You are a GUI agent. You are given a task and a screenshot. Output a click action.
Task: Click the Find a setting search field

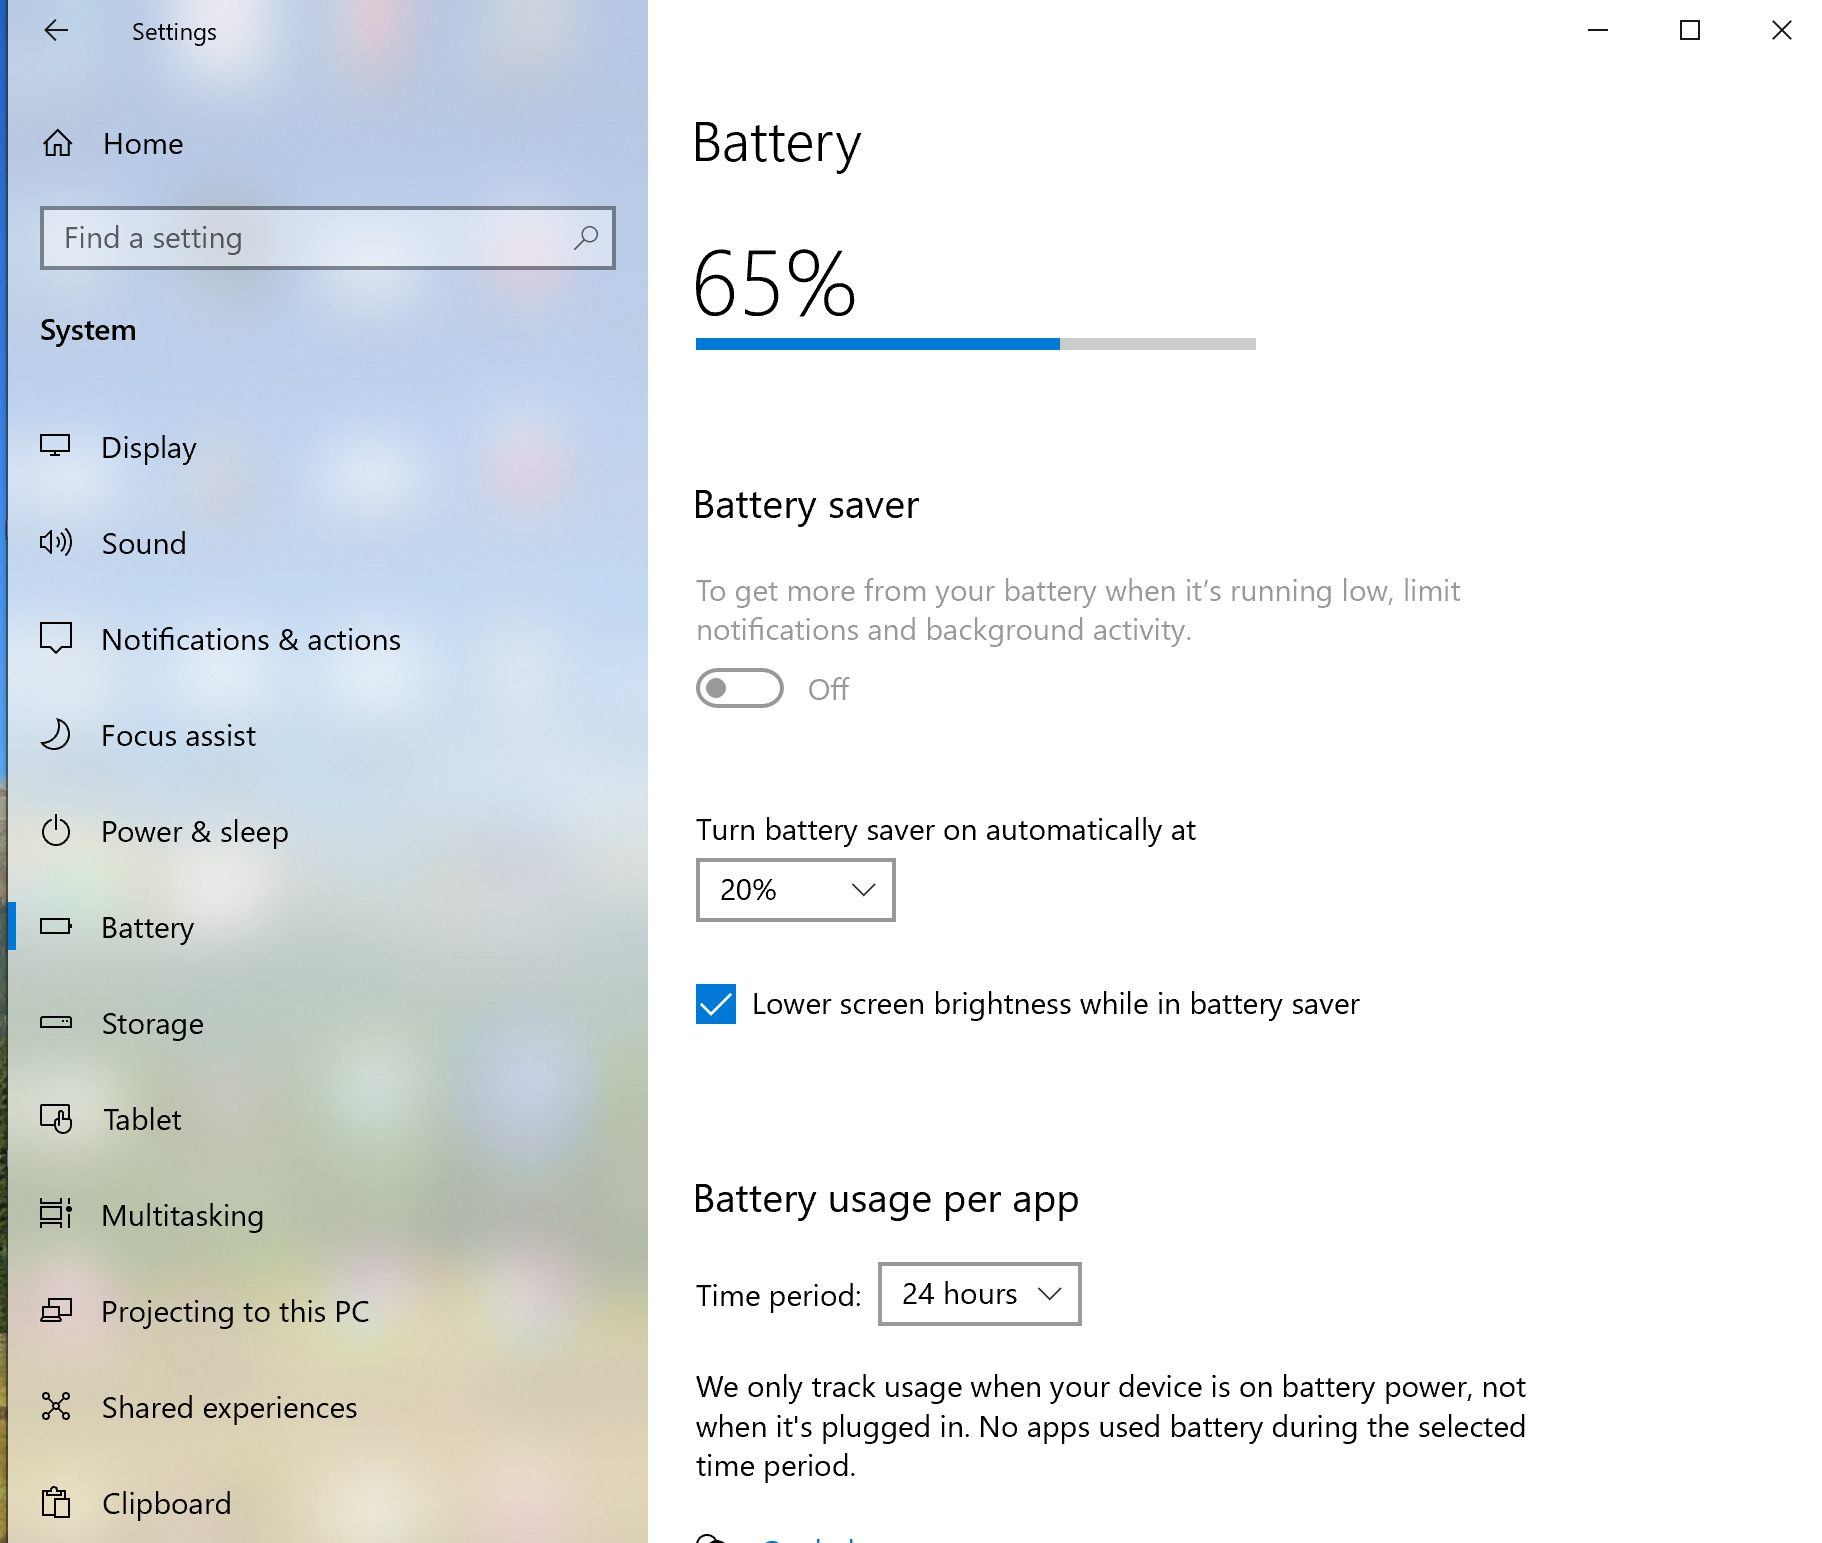pyautogui.click(x=328, y=238)
